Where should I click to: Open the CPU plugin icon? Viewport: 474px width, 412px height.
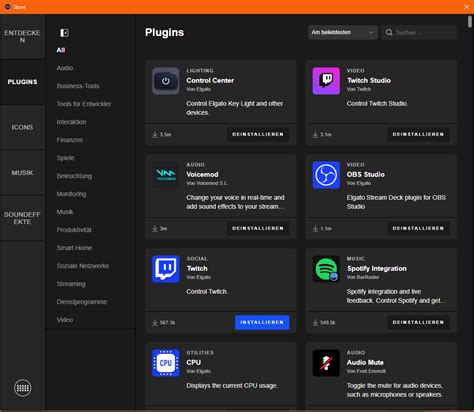(x=166, y=363)
